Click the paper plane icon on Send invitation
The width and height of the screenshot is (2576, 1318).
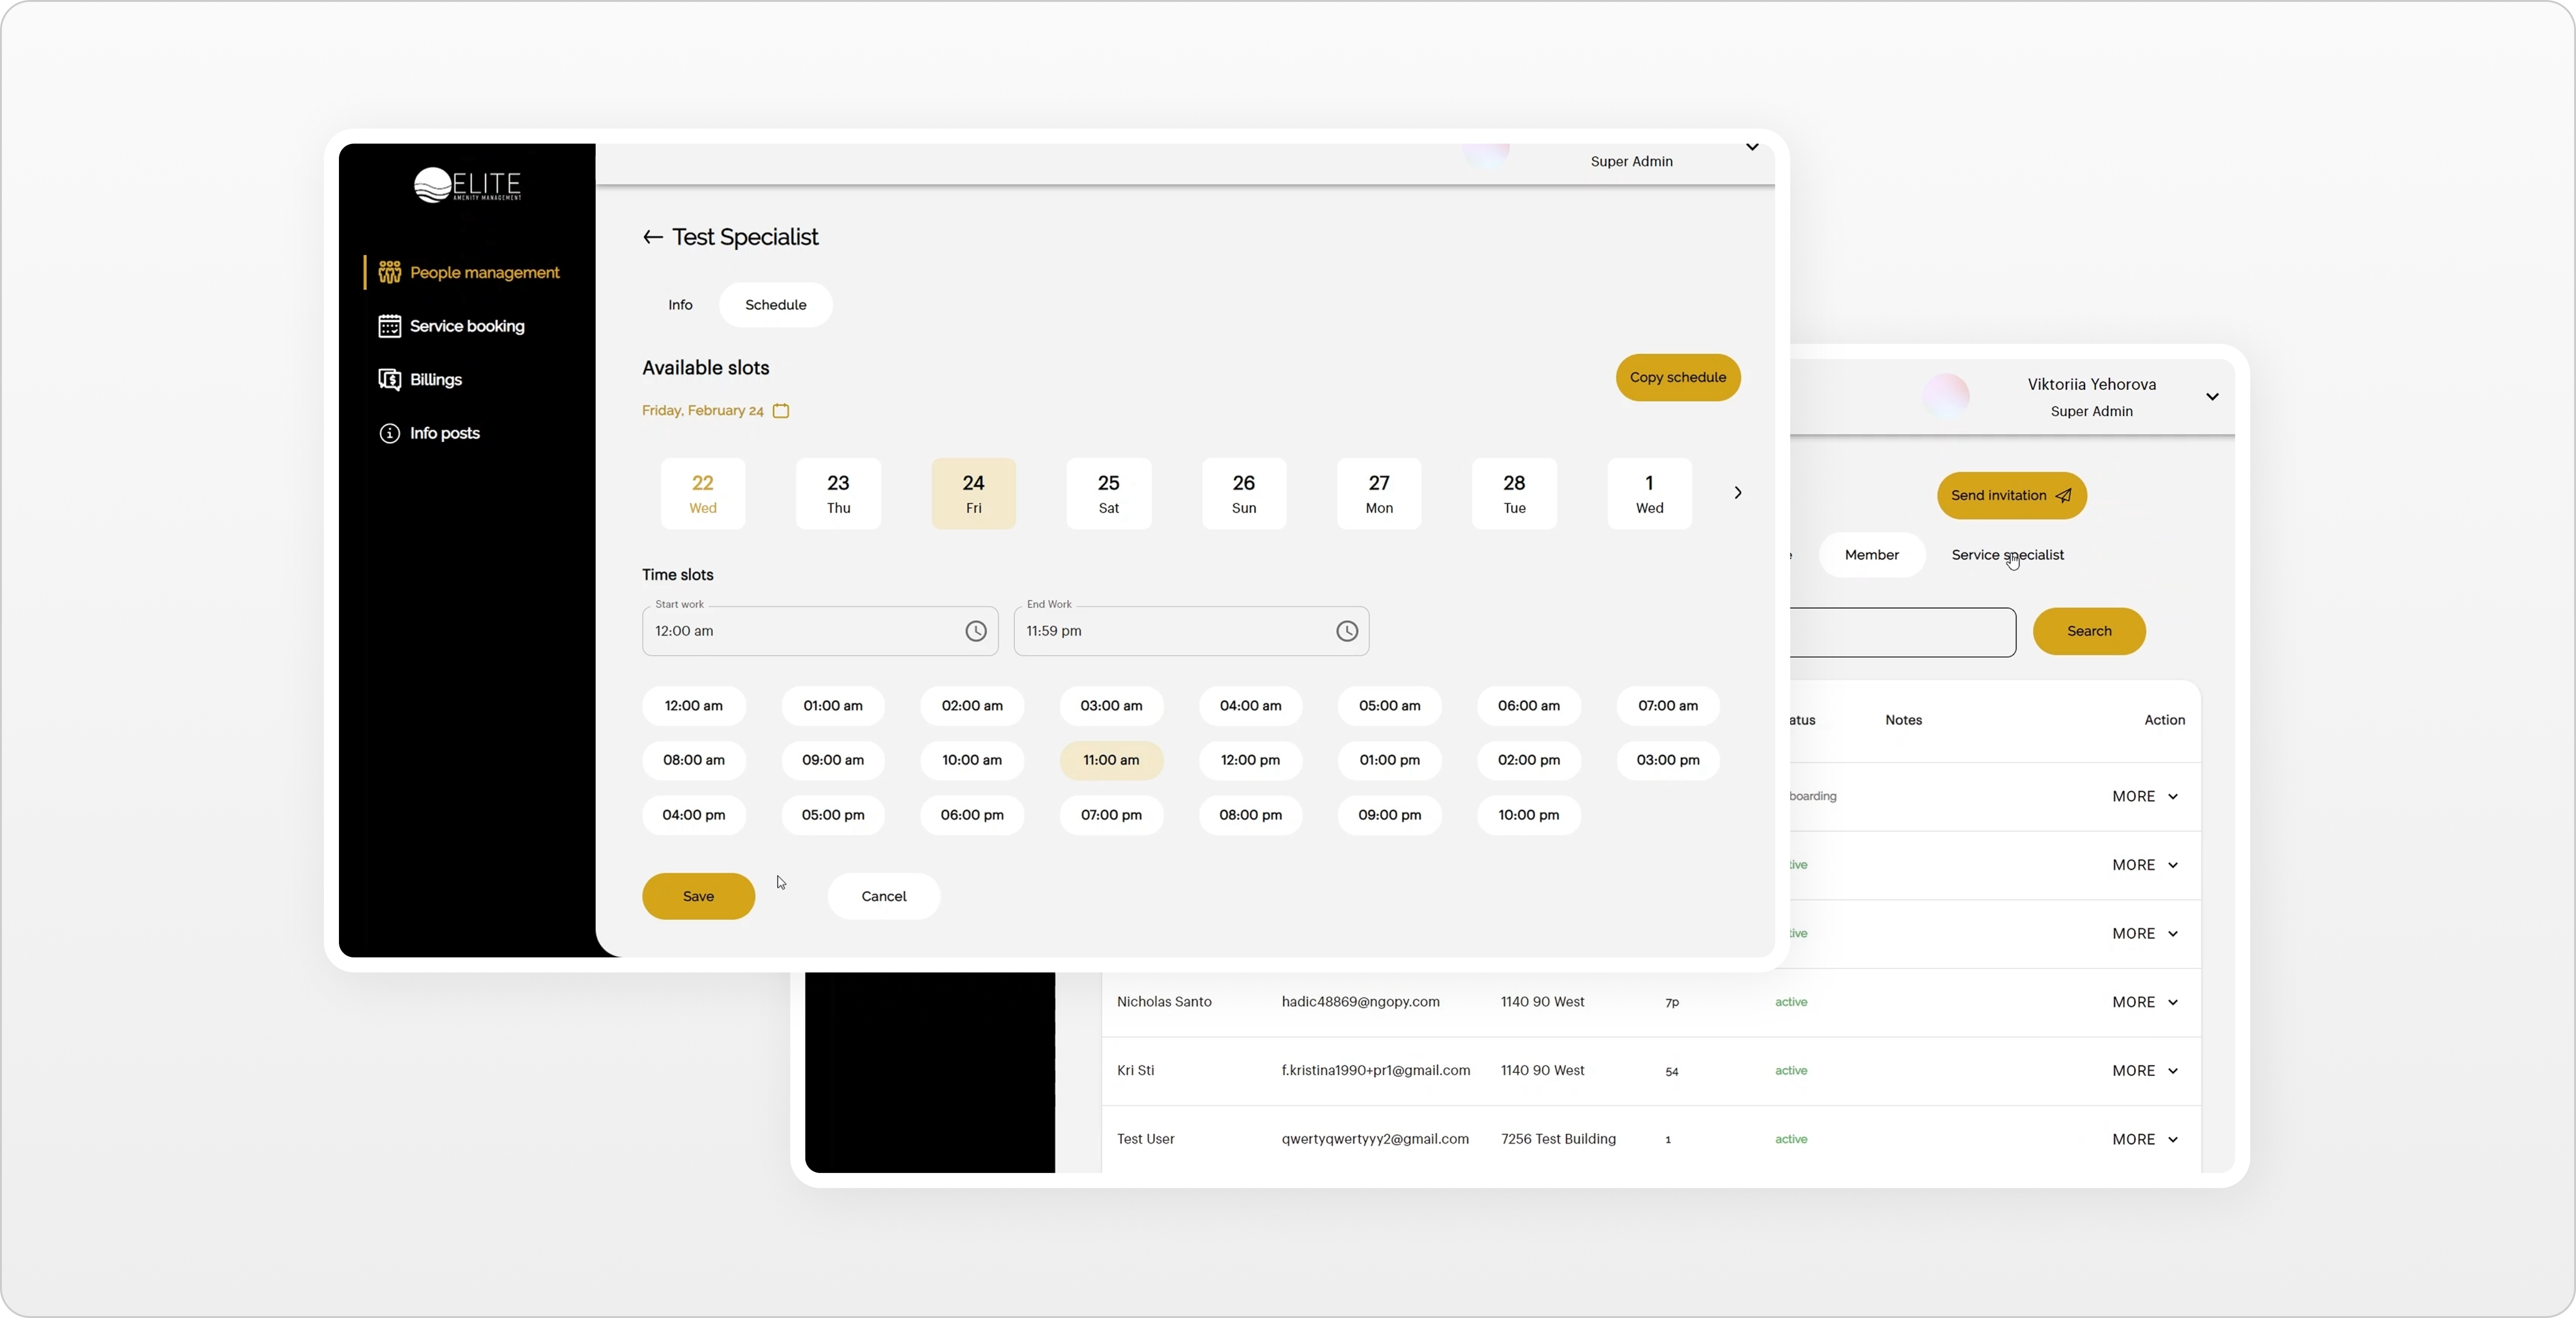pyautogui.click(x=2063, y=495)
